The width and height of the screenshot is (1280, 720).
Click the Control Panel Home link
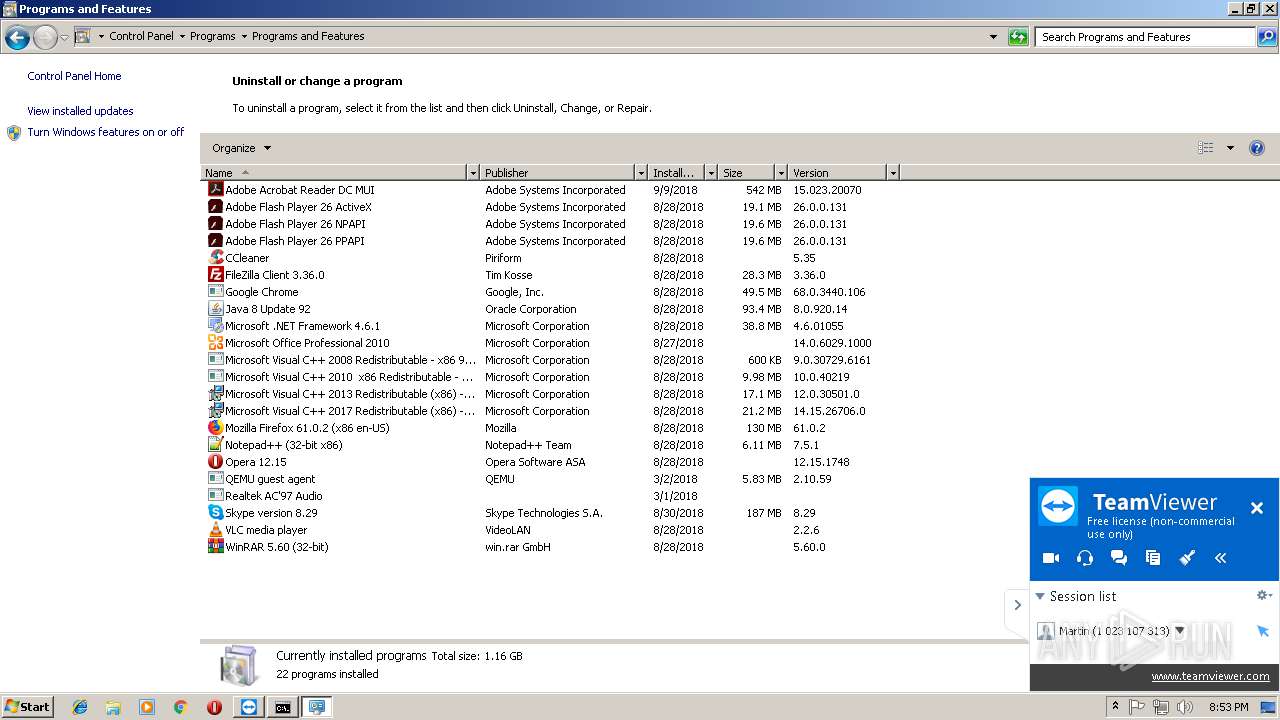(x=74, y=76)
